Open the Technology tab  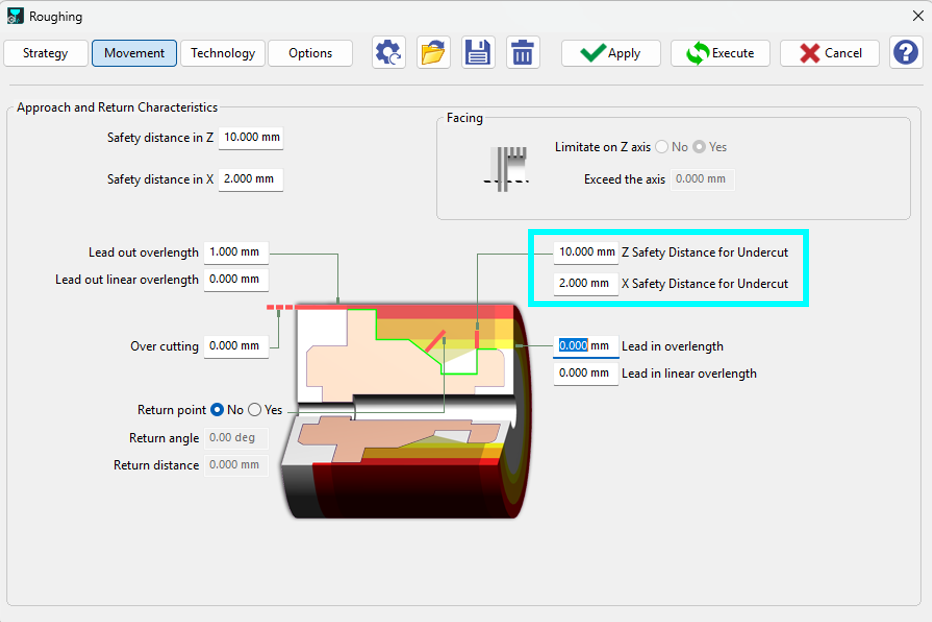[x=223, y=54]
